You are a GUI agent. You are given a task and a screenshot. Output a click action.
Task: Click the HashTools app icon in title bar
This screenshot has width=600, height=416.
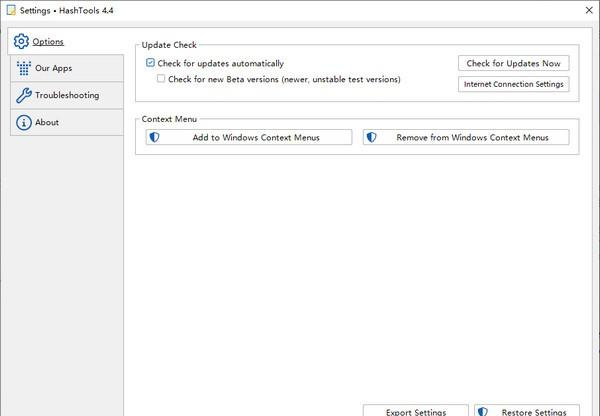11,10
